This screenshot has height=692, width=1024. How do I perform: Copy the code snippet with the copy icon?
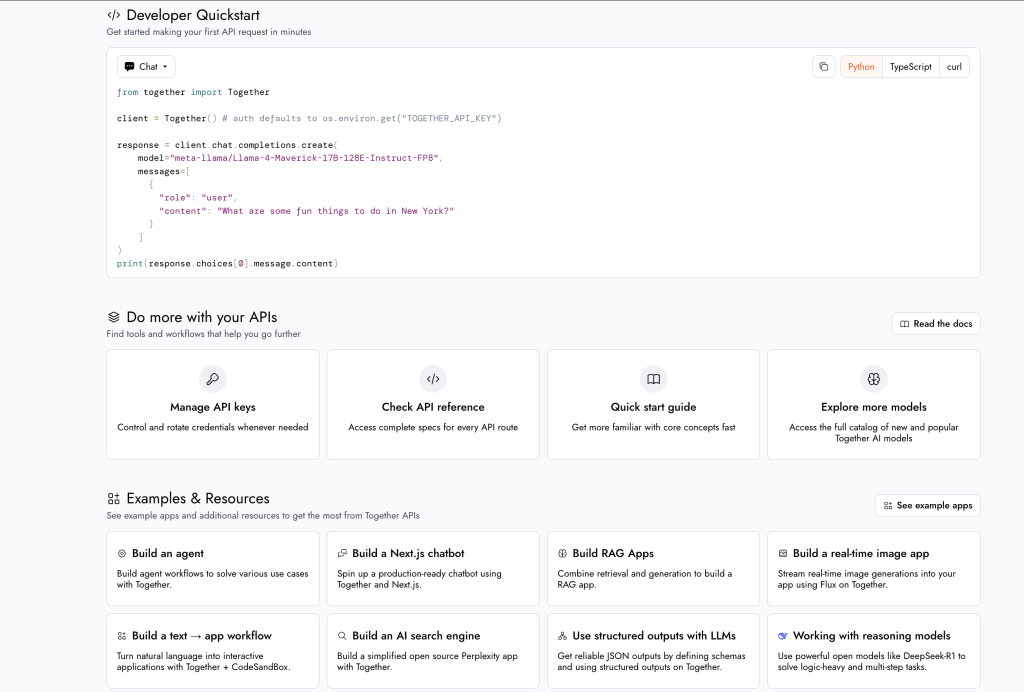pos(824,67)
